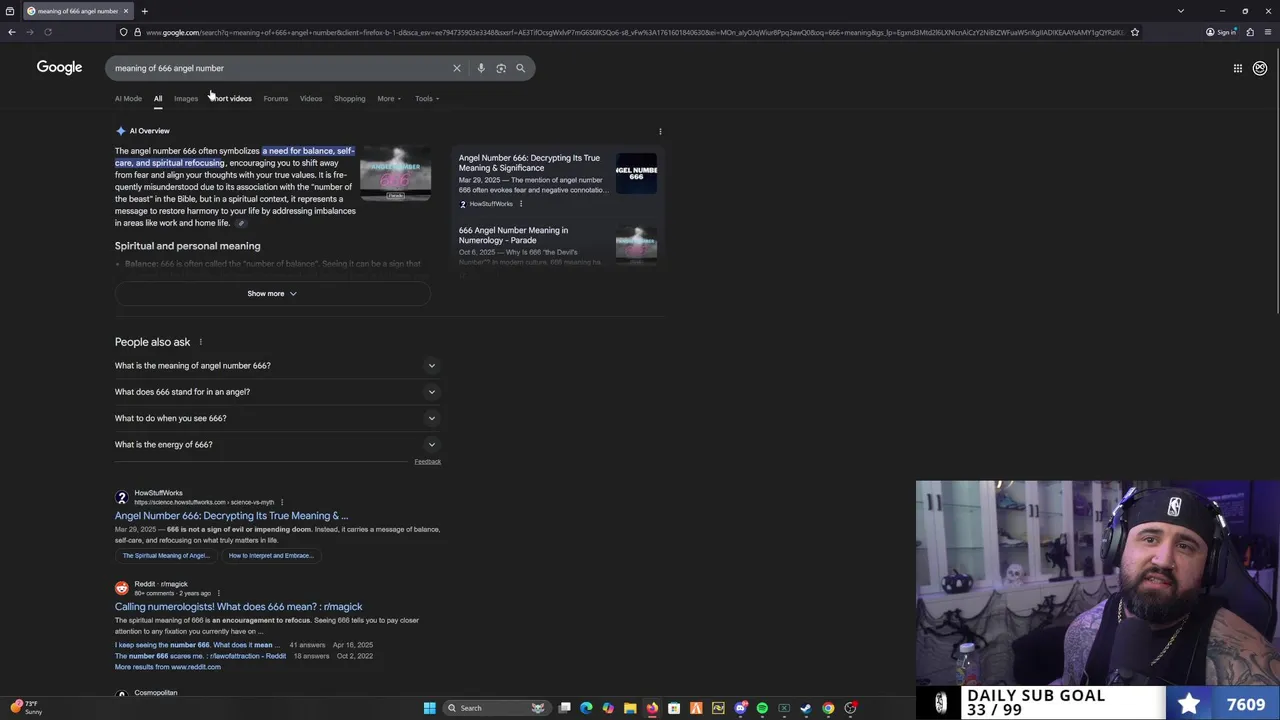Screen dimensions: 1280x720
Task: Open the Firefox extensions panel
Action: 1250,32
